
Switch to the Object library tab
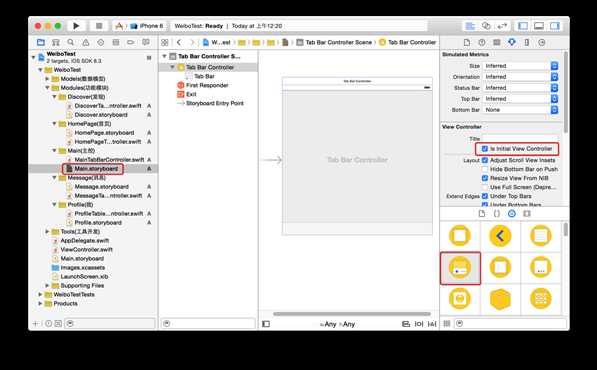point(512,214)
